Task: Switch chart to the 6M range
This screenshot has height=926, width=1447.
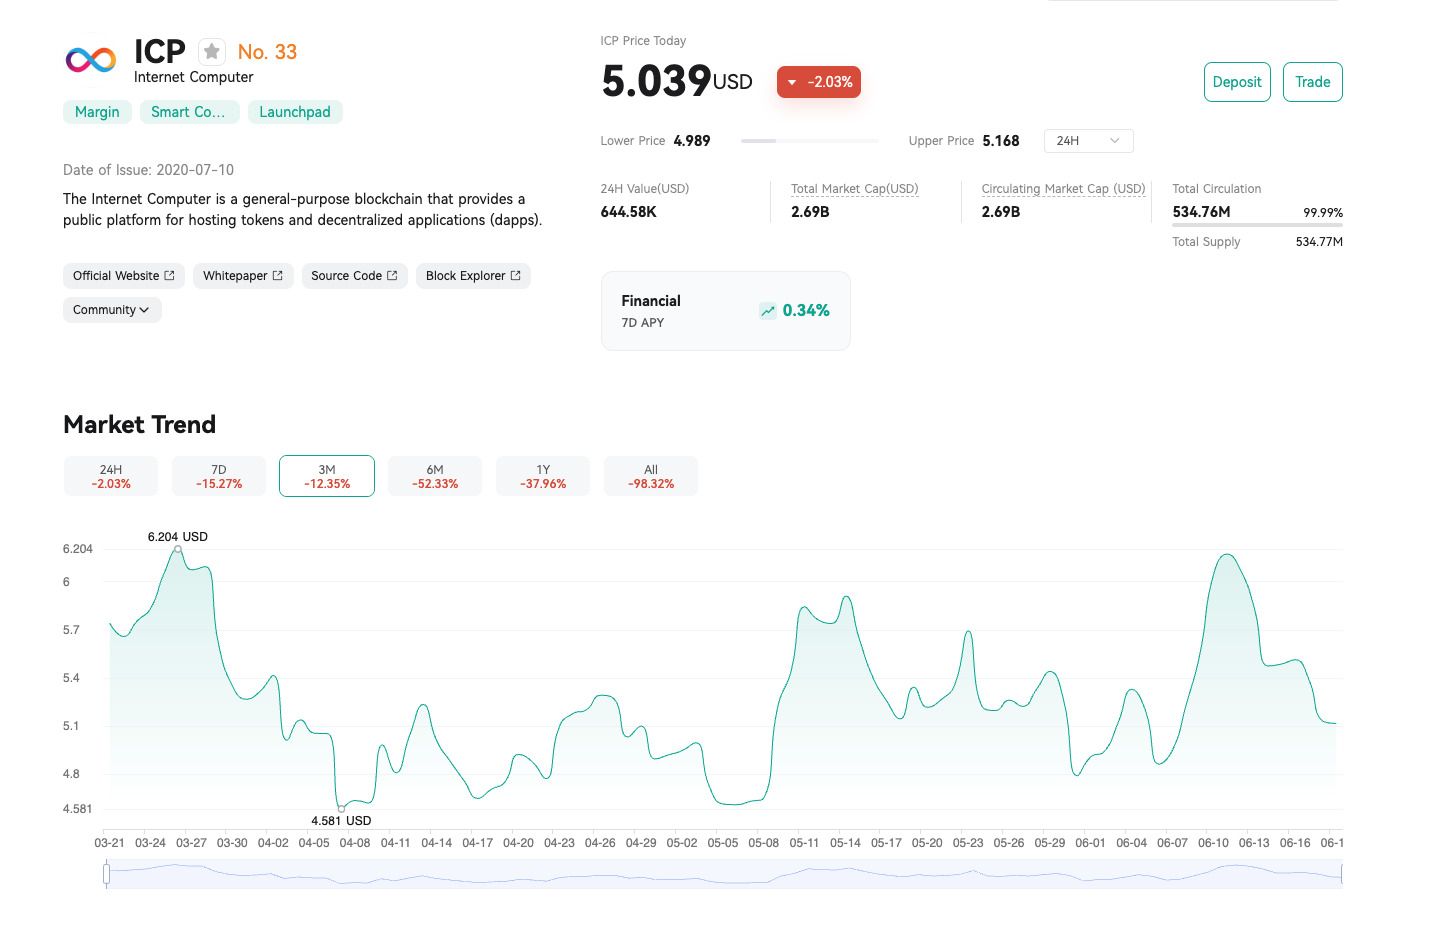Action: (435, 476)
